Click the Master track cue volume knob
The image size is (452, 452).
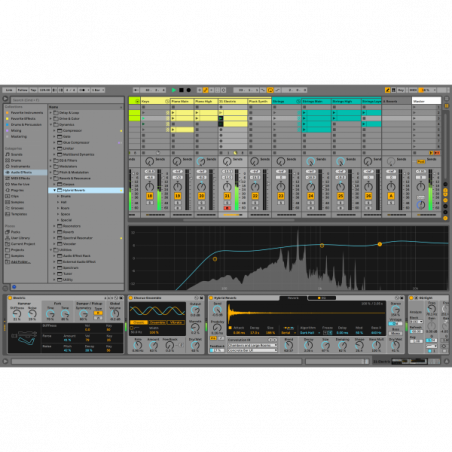point(421,205)
